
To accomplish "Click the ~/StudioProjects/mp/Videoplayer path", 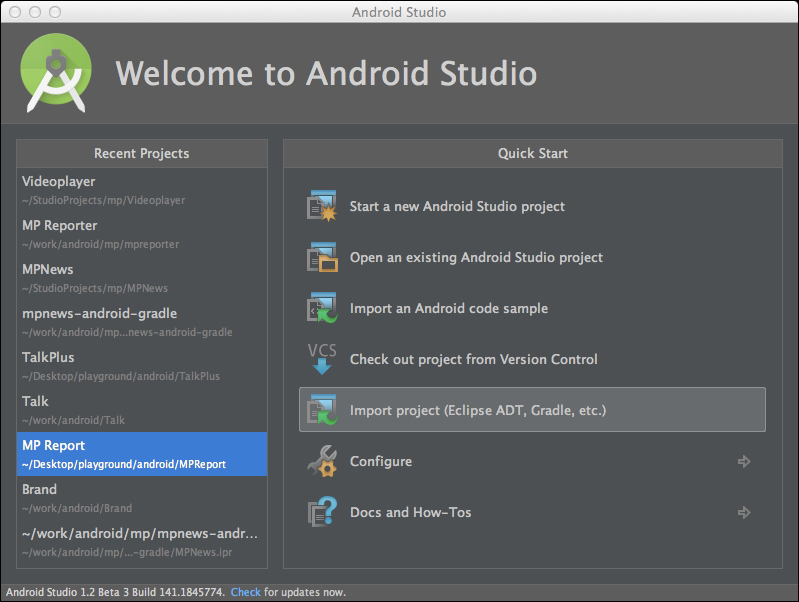I will pyautogui.click(x=103, y=200).
